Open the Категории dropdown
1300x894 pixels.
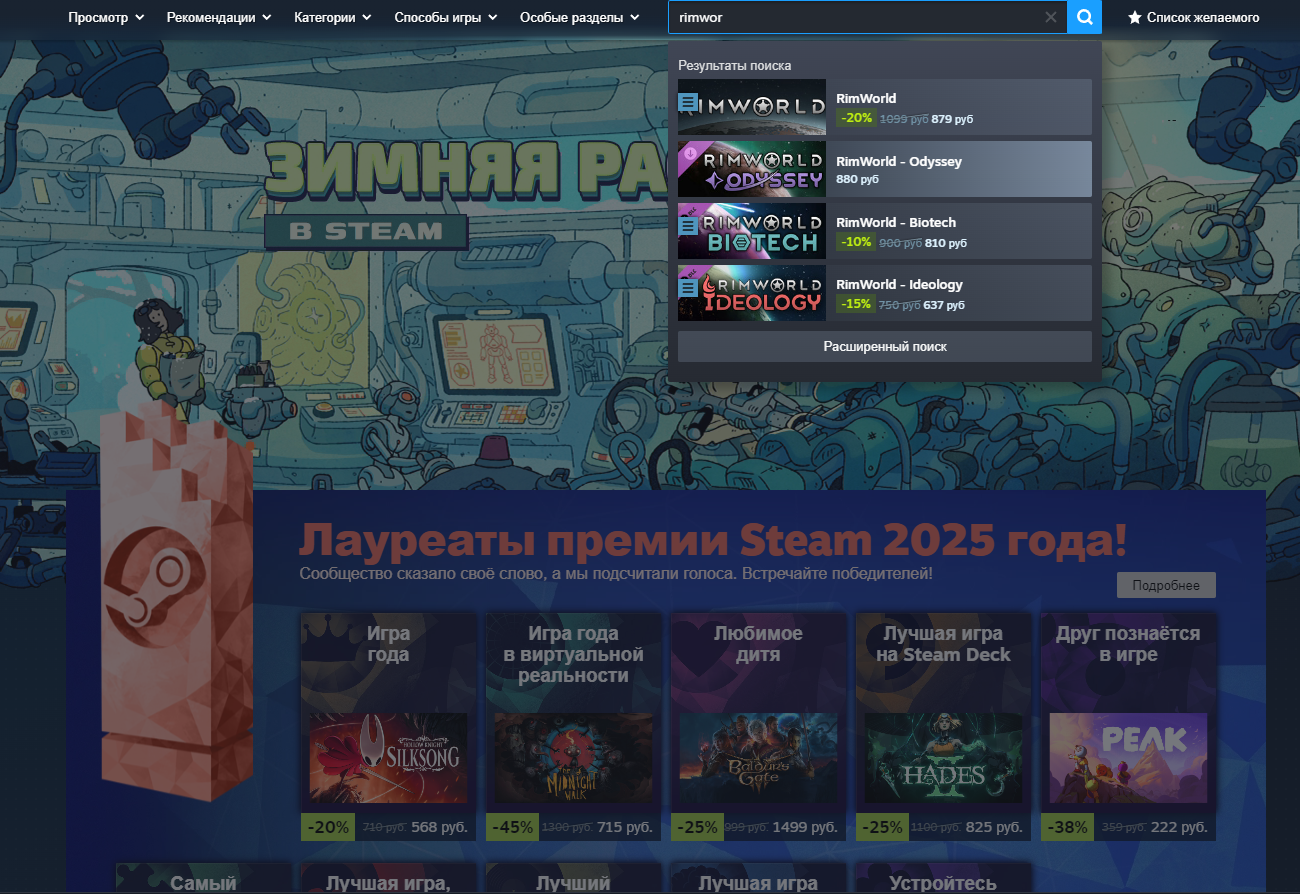(333, 17)
